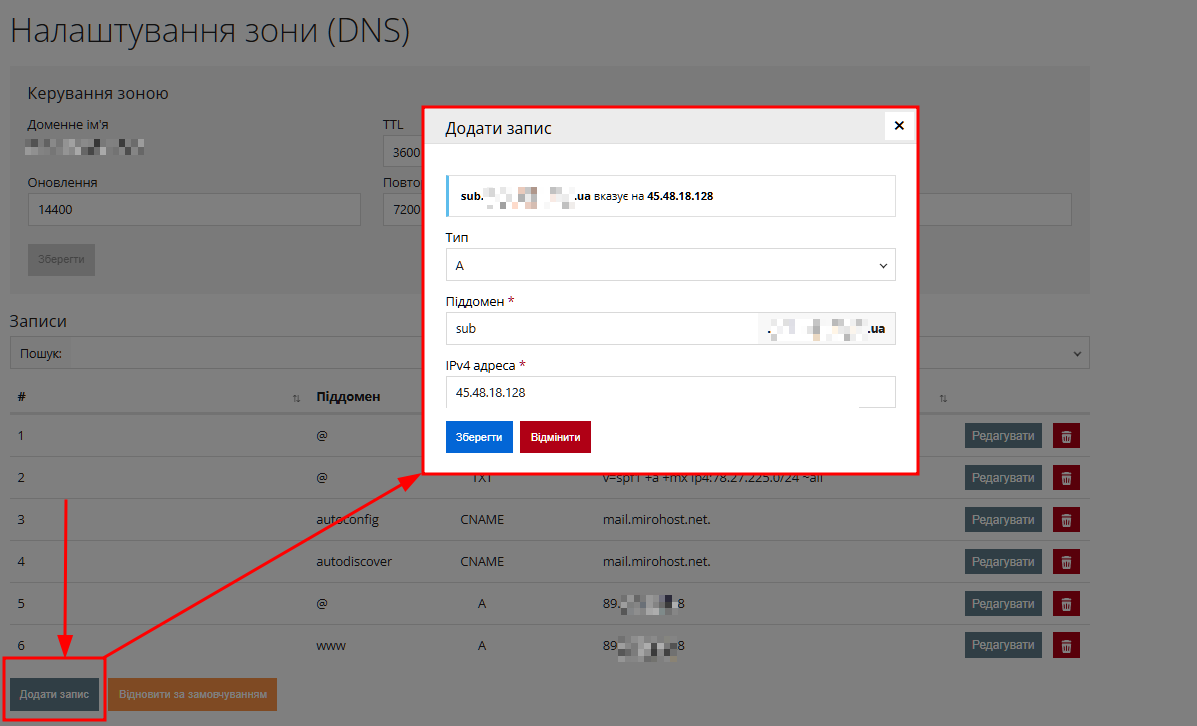
Task: Click the IPv4 адреса input field
Action: pos(670,392)
